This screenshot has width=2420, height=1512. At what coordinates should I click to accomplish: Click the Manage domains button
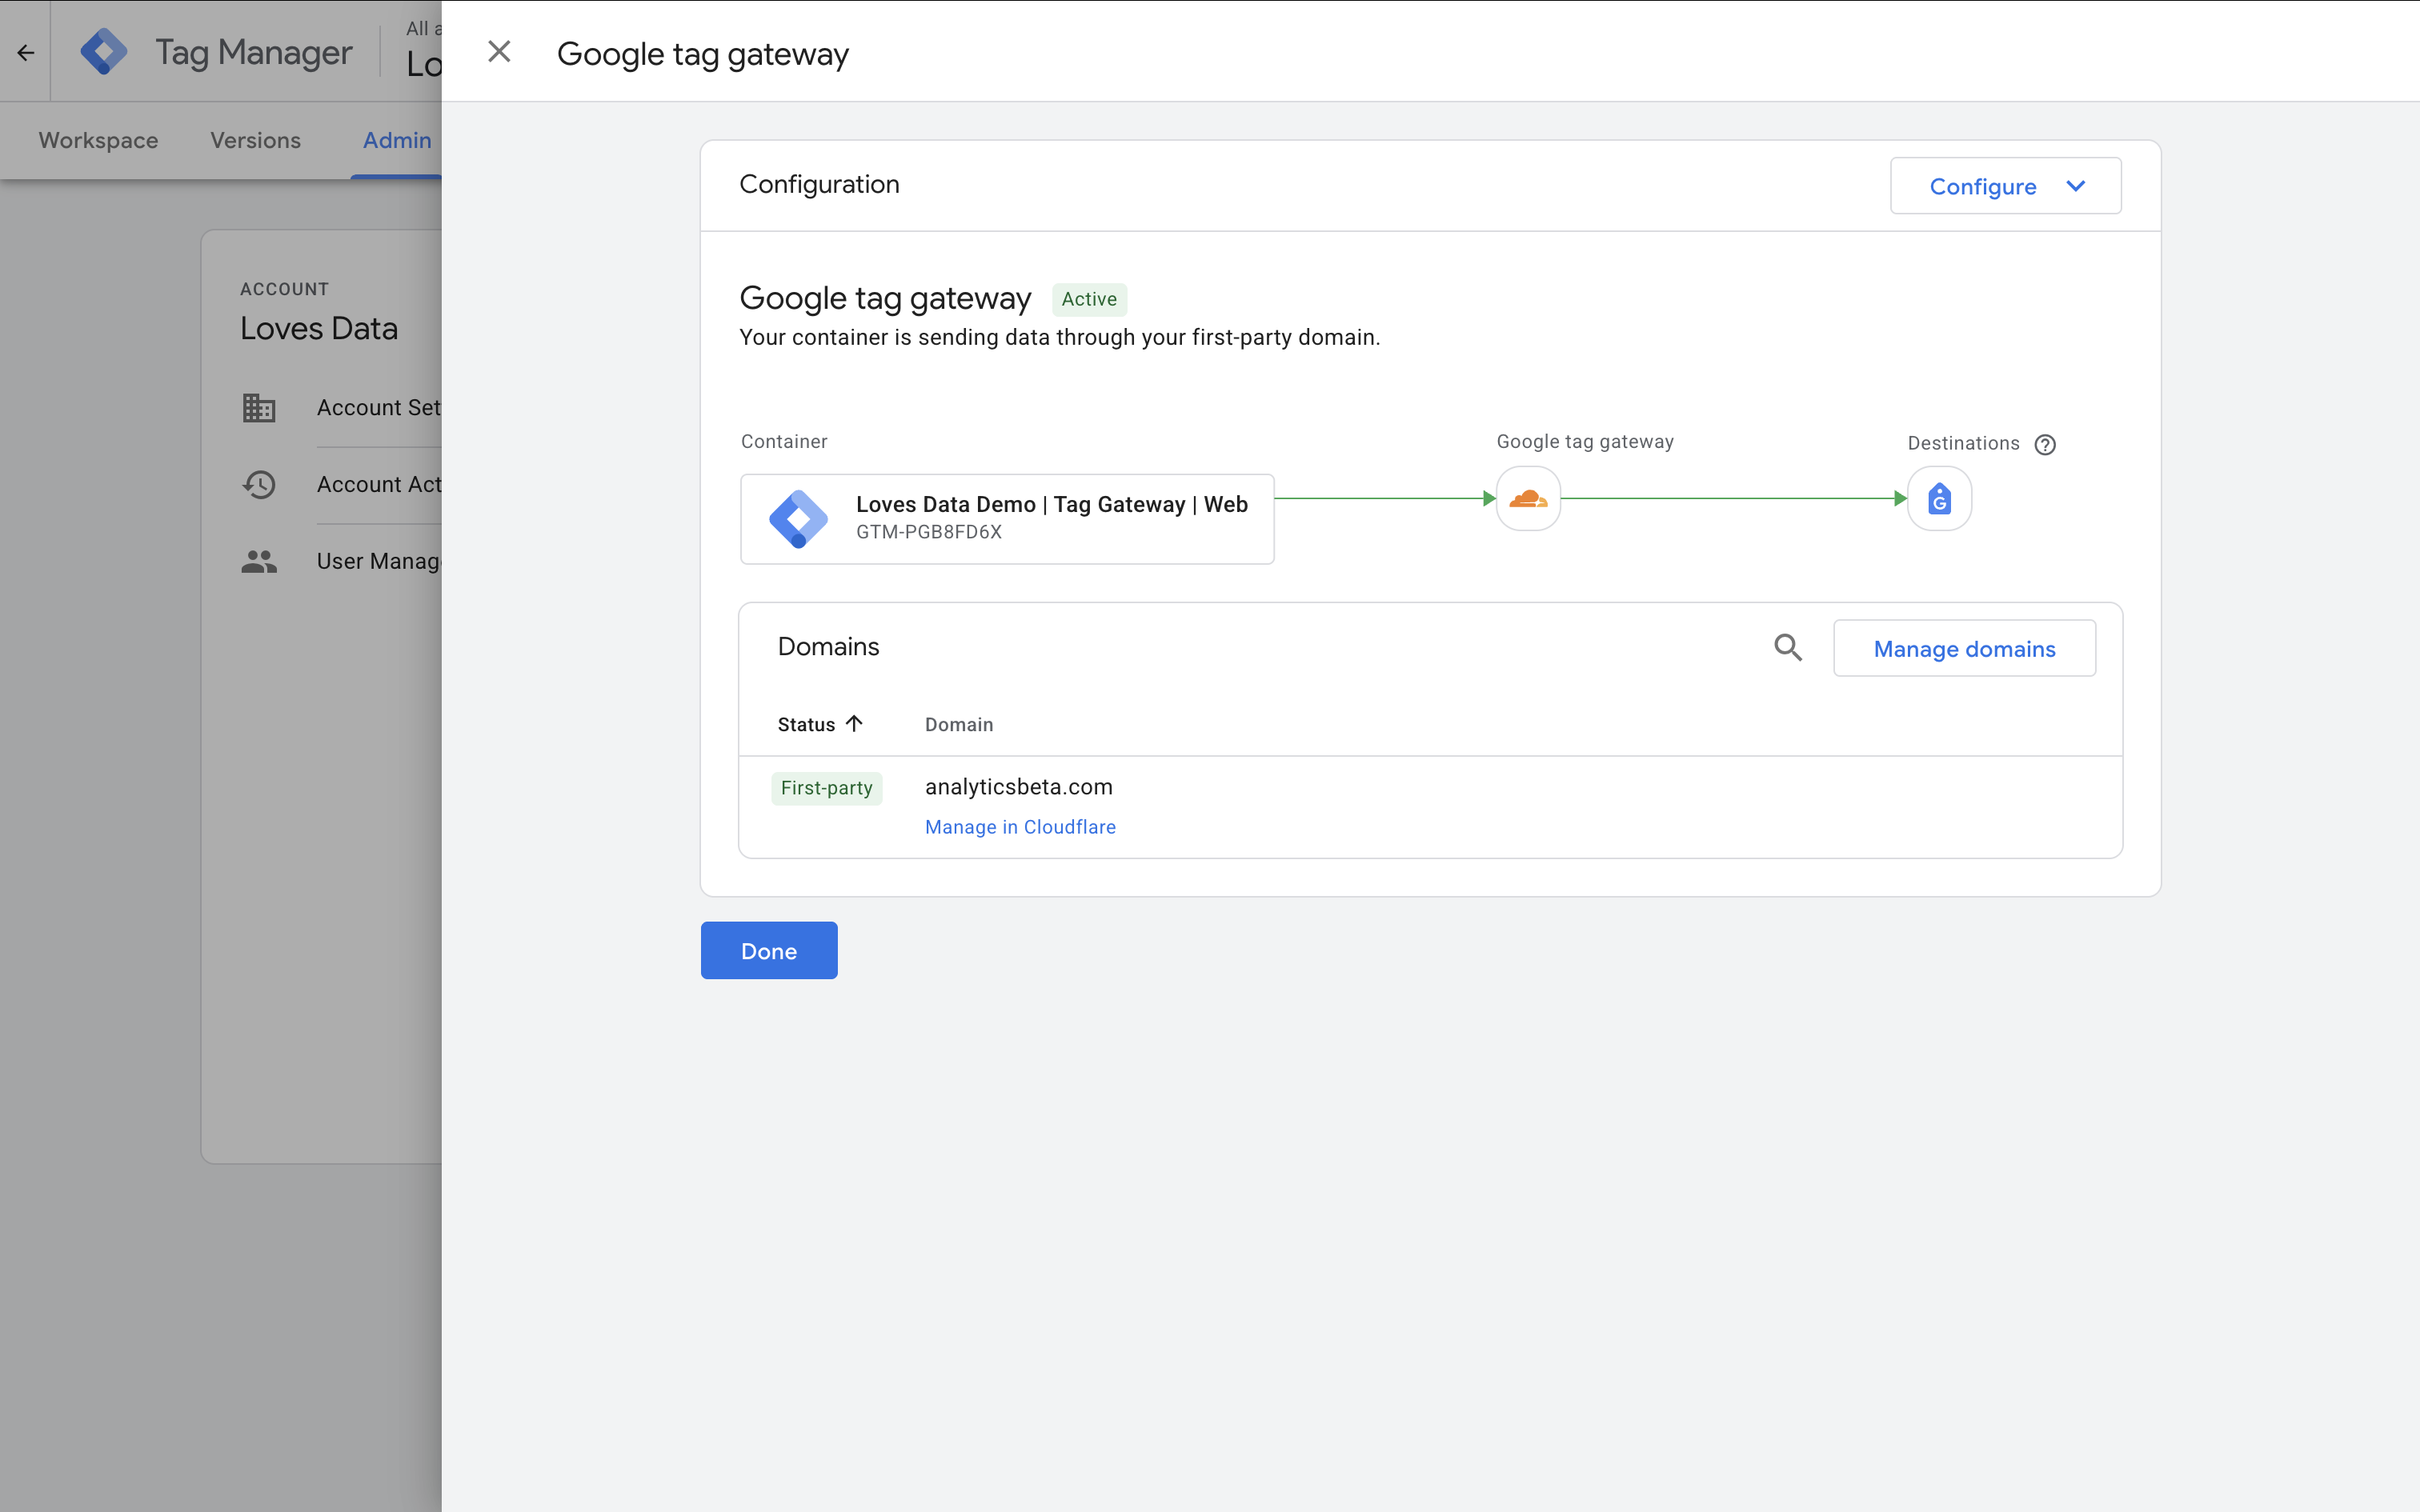click(1964, 648)
